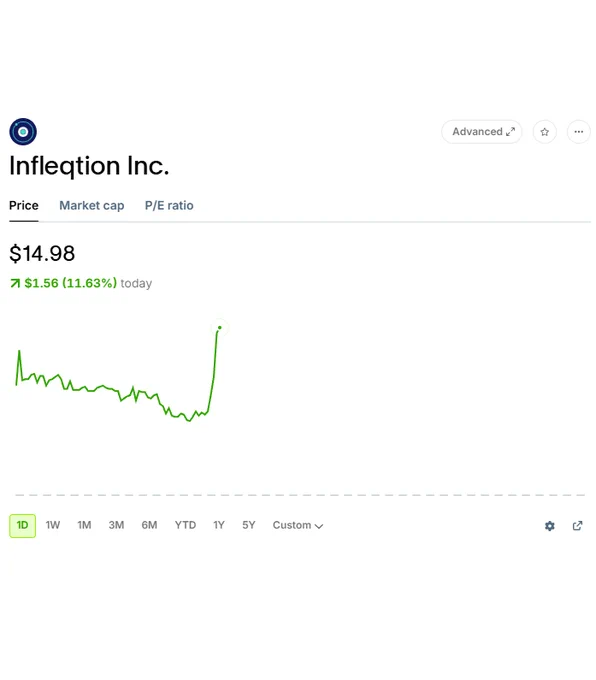Switch to the P/E ratio tab
The width and height of the screenshot is (596, 680).
(x=169, y=205)
